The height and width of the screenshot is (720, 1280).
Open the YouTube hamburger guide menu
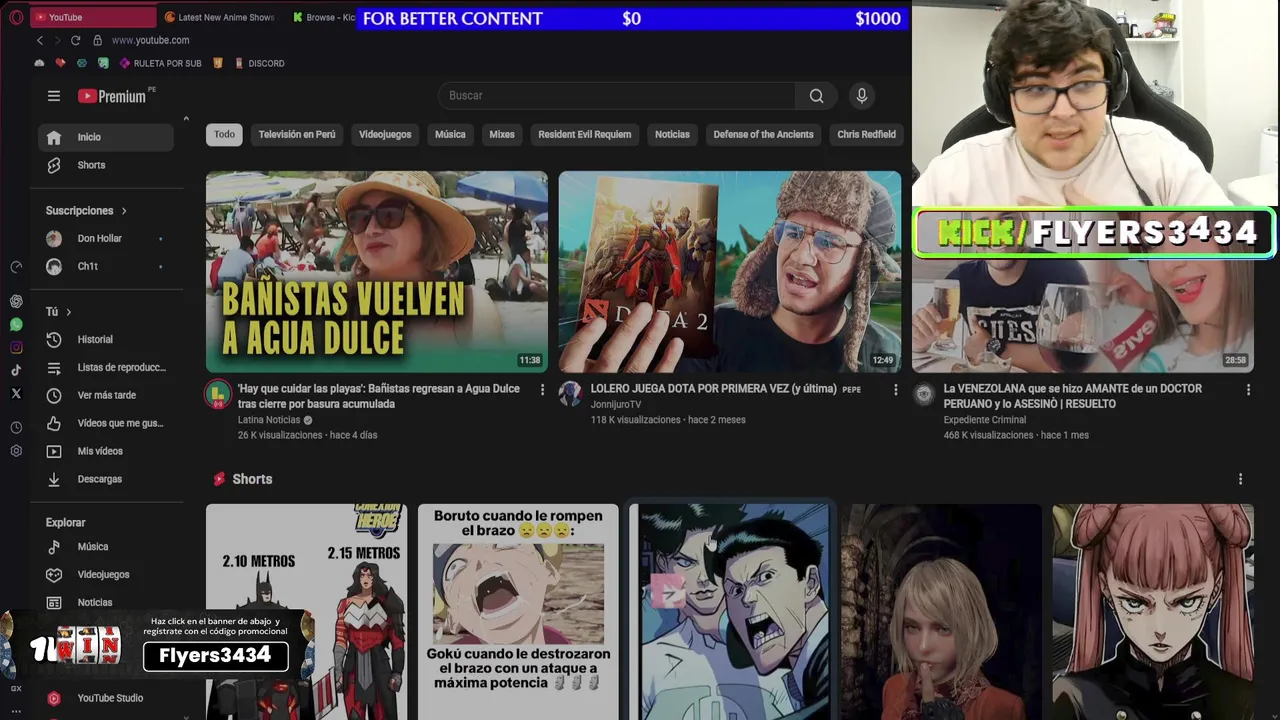click(54, 96)
